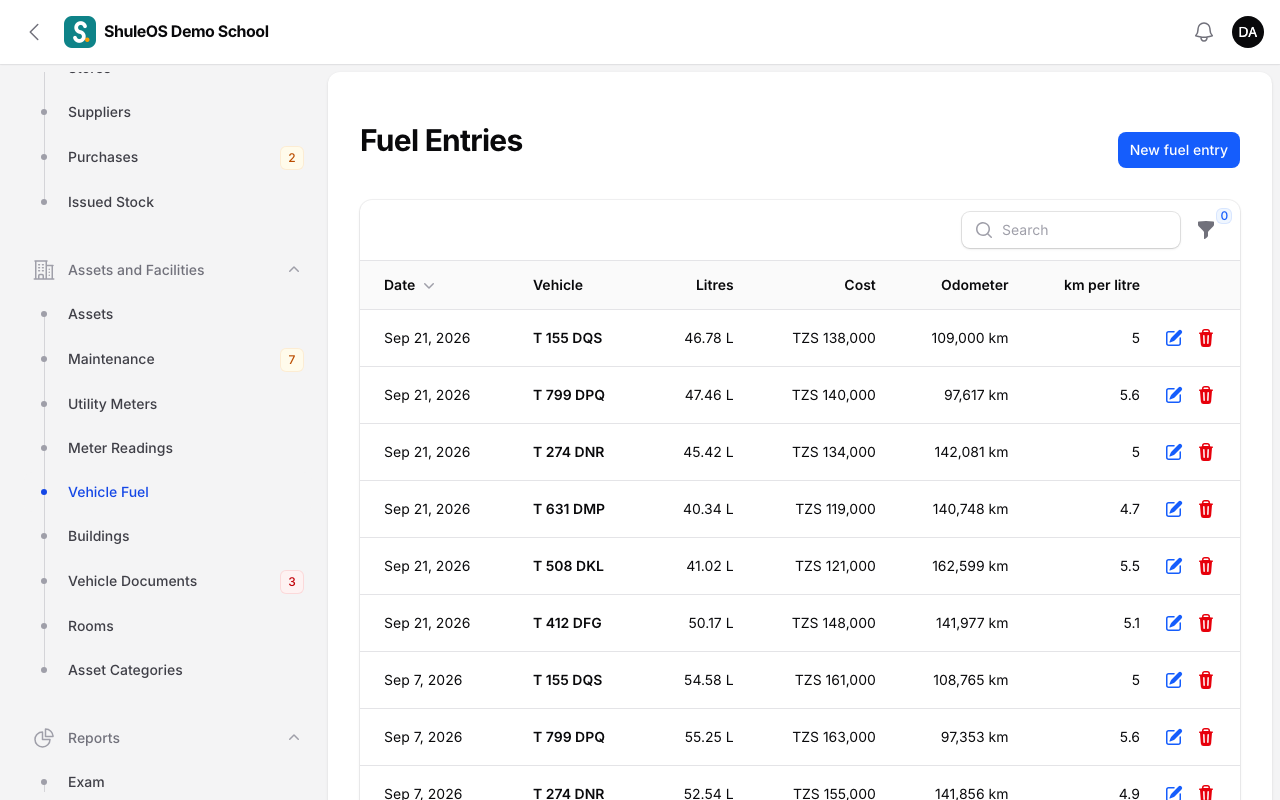Go to Rooms page
The height and width of the screenshot is (800, 1280).
(91, 626)
